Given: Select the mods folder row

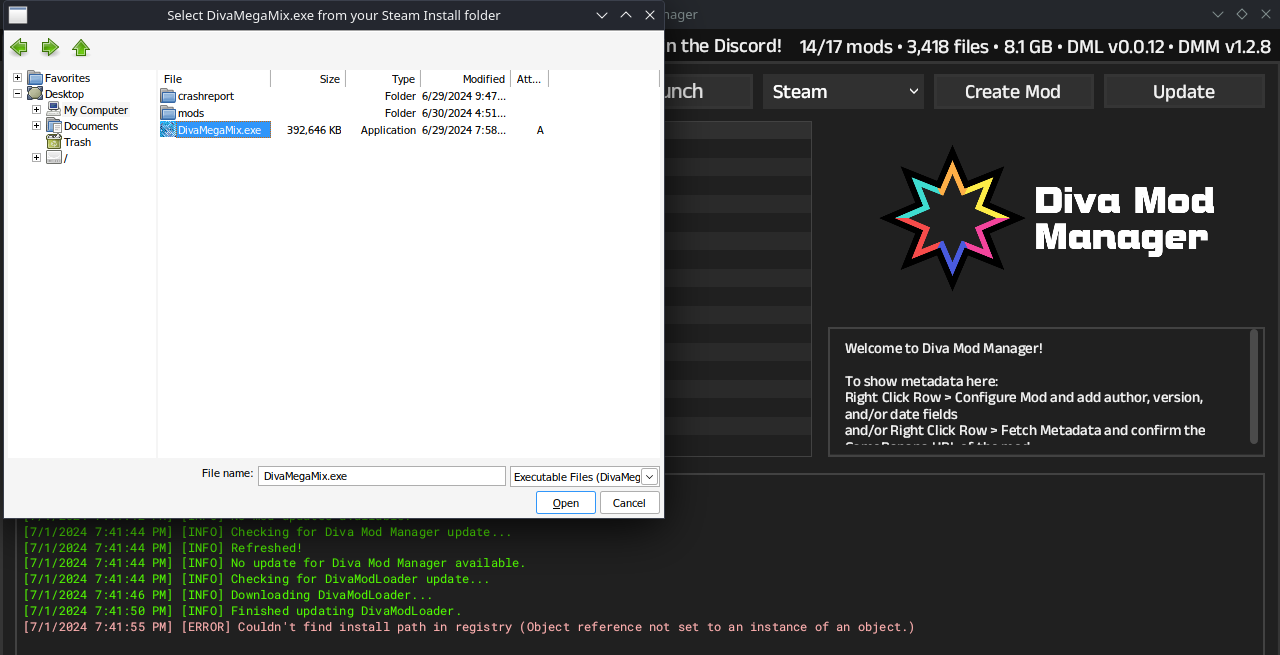Looking at the screenshot, I should coord(354,113).
